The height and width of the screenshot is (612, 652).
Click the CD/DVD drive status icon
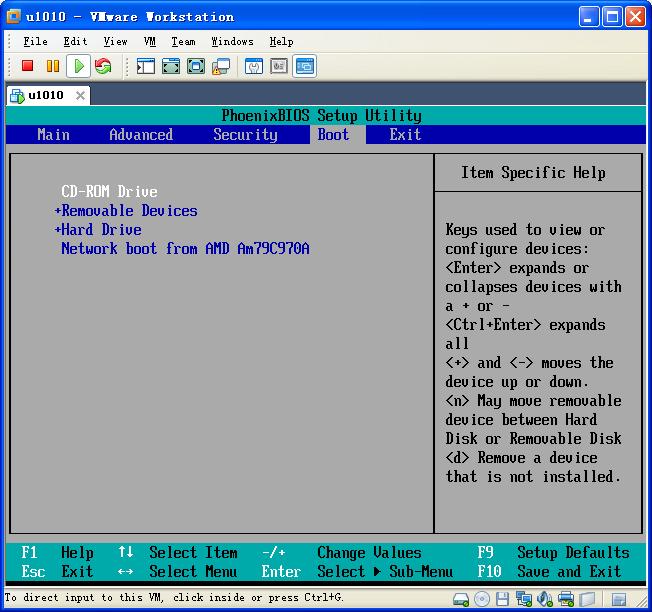pyautogui.click(x=482, y=599)
